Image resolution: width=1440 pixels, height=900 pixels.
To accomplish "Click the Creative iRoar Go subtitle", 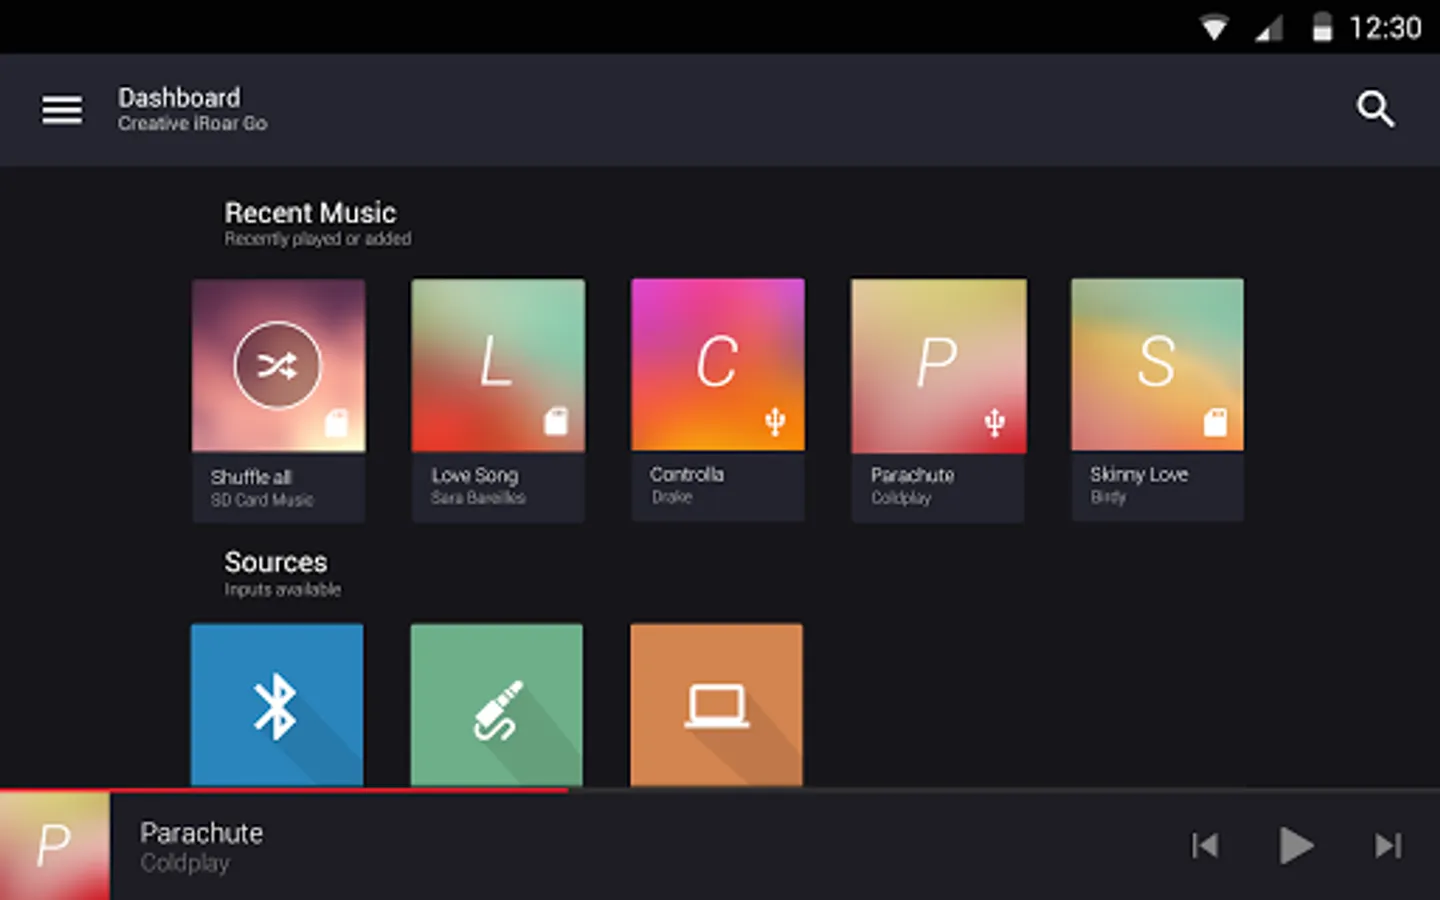I will pyautogui.click(x=192, y=123).
